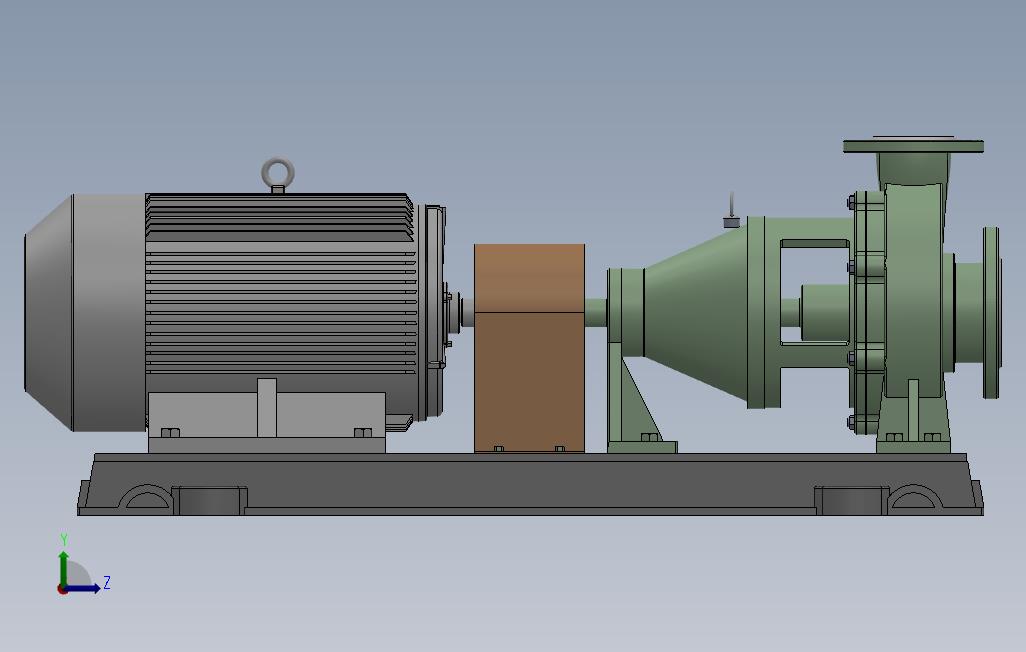Screen dimensions: 1026x652
Task: Select the pump's top discharge flange
Action: [x=913, y=145]
